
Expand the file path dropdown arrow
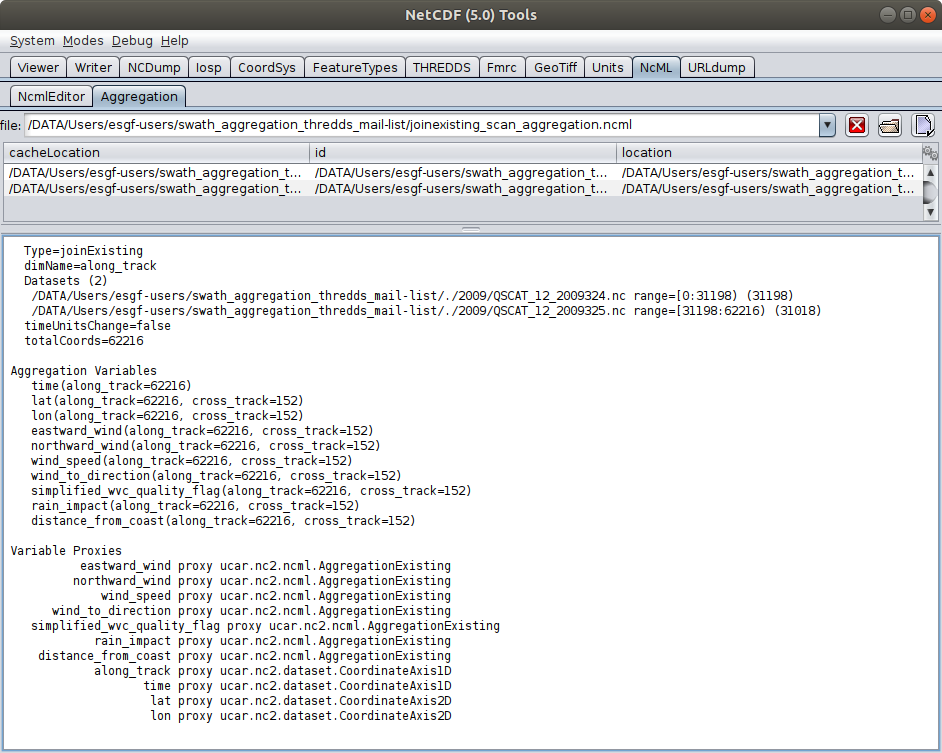pyautogui.click(x=827, y=125)
